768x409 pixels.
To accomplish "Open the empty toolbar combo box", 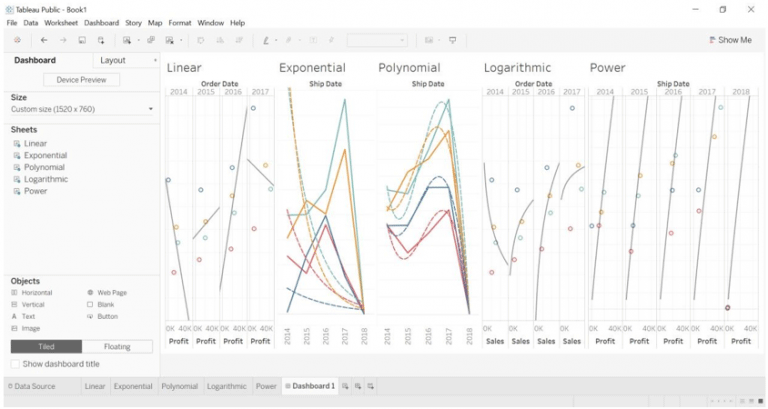I will click(x=377, y=40).
